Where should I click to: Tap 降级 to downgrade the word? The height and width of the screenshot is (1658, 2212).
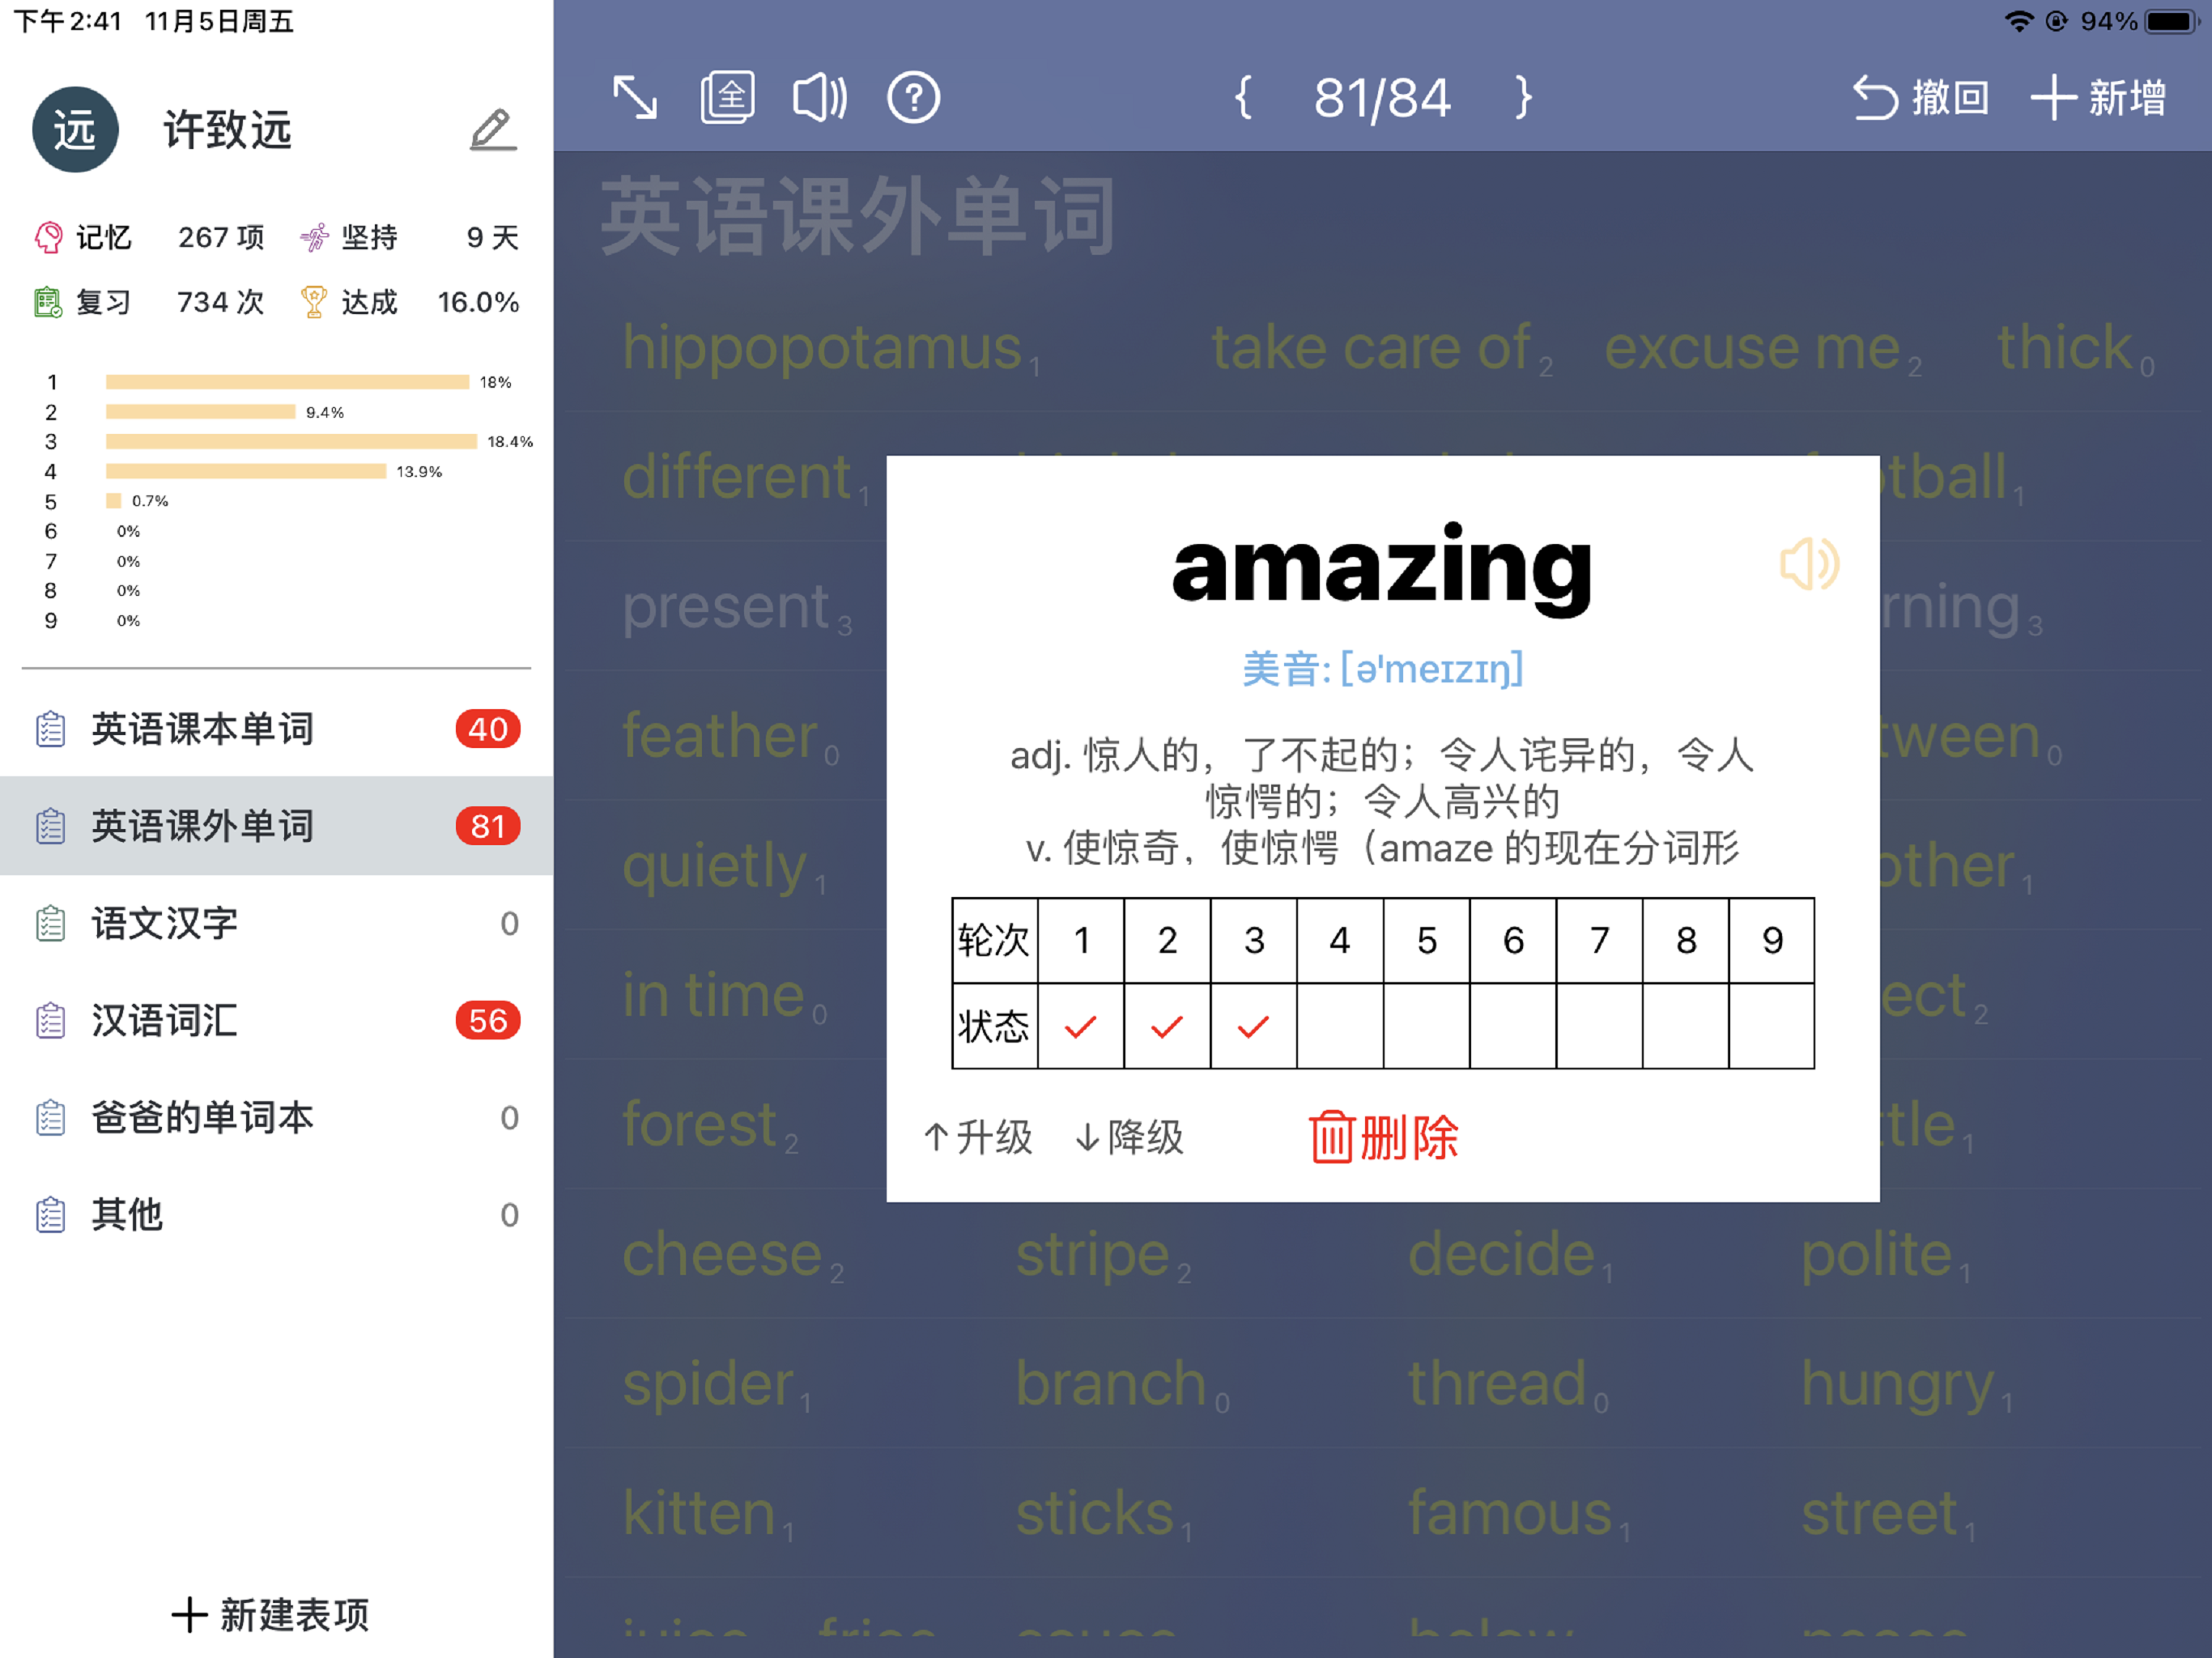1129,1137
